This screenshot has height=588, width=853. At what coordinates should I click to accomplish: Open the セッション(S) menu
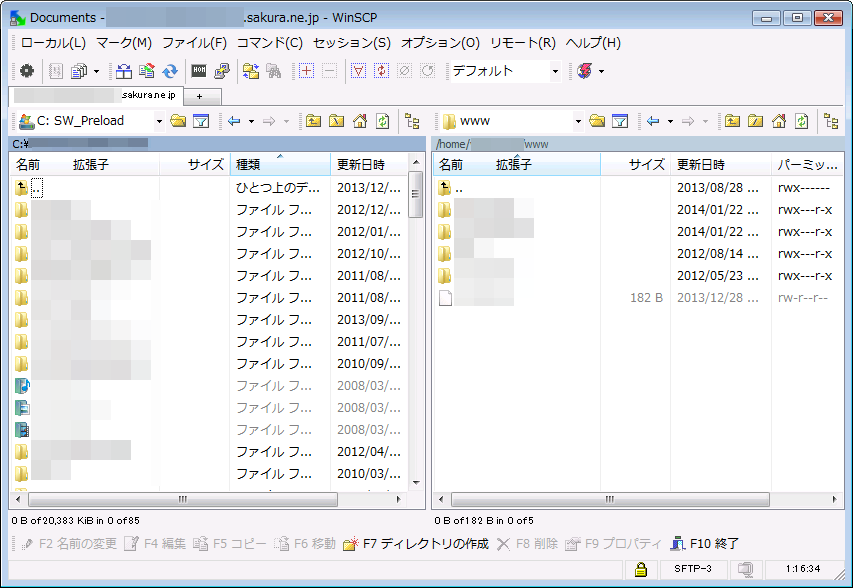[352, 43]
